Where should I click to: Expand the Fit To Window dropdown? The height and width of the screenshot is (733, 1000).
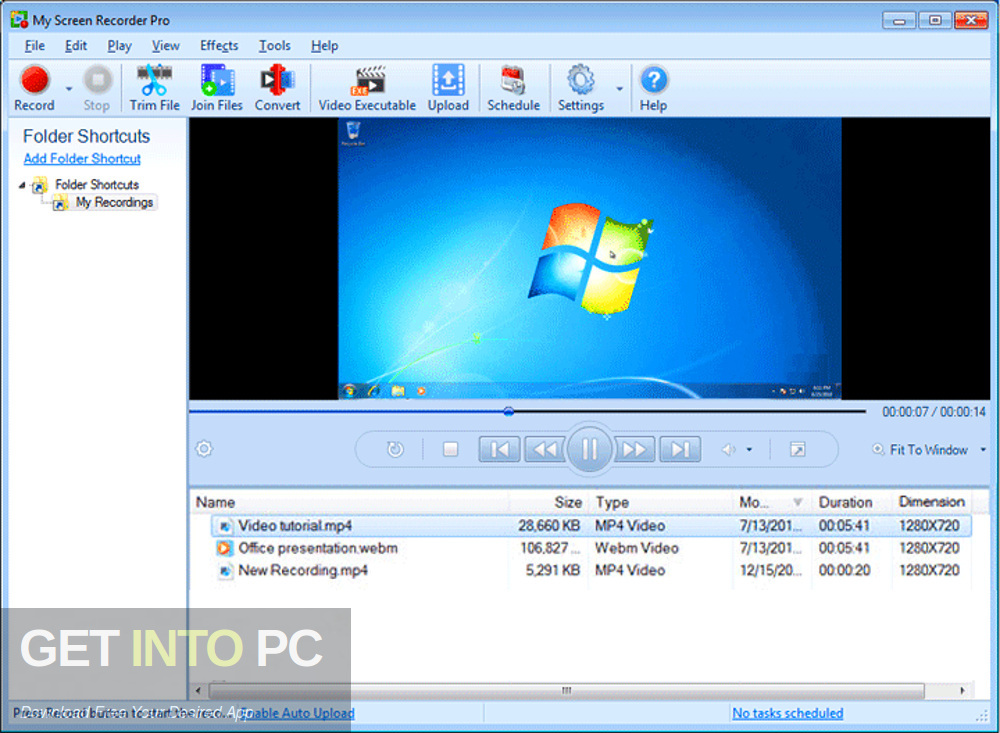pyautogui.click(x=983, y=450)
